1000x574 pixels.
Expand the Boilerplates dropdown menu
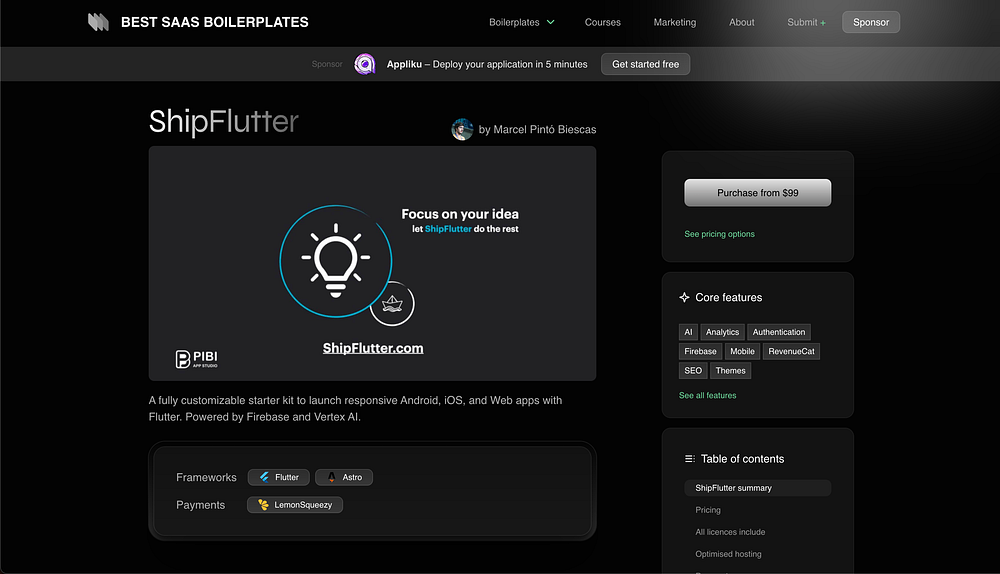[521, 22]
